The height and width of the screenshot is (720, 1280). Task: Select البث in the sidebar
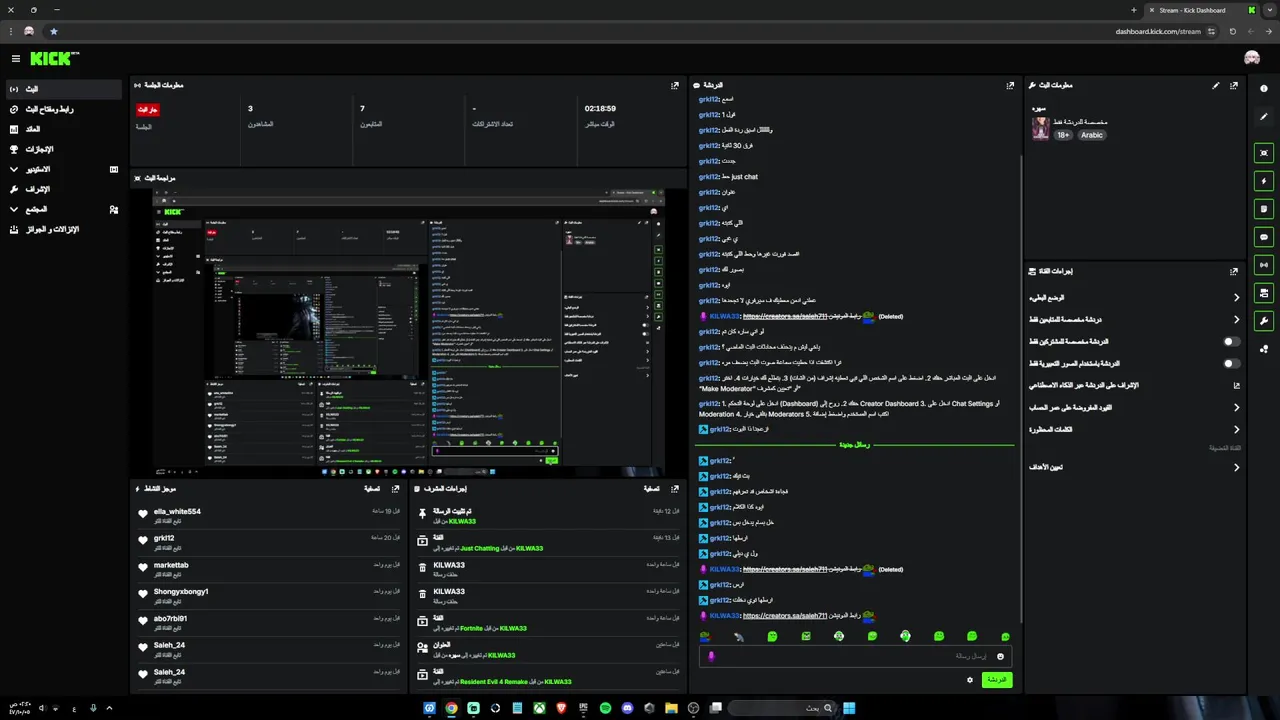click(63, 89)
